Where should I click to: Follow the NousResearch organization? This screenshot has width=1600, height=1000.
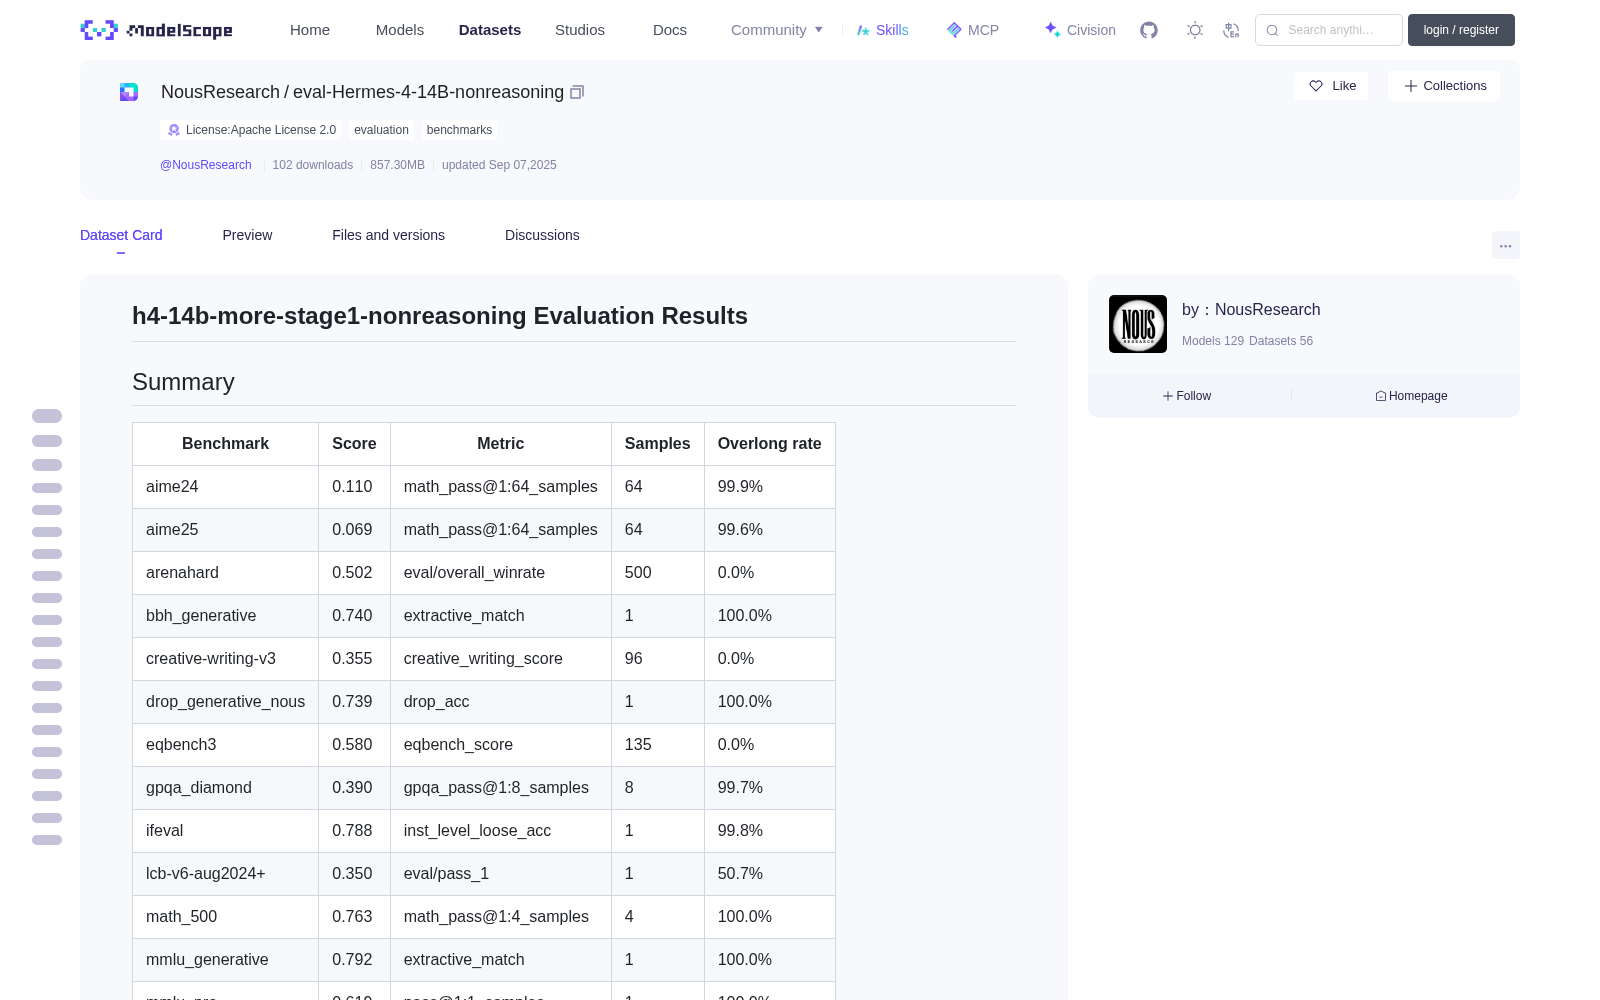pyautogui.click(x=1187, y=396)
